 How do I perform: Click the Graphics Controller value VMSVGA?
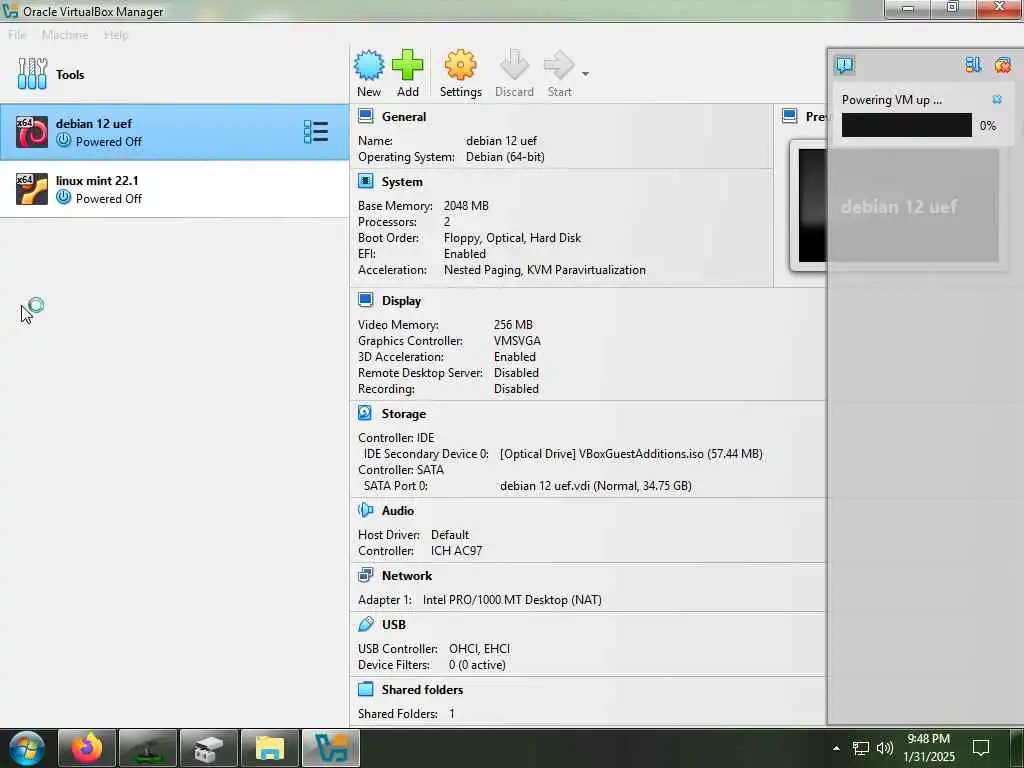point(517,341)
